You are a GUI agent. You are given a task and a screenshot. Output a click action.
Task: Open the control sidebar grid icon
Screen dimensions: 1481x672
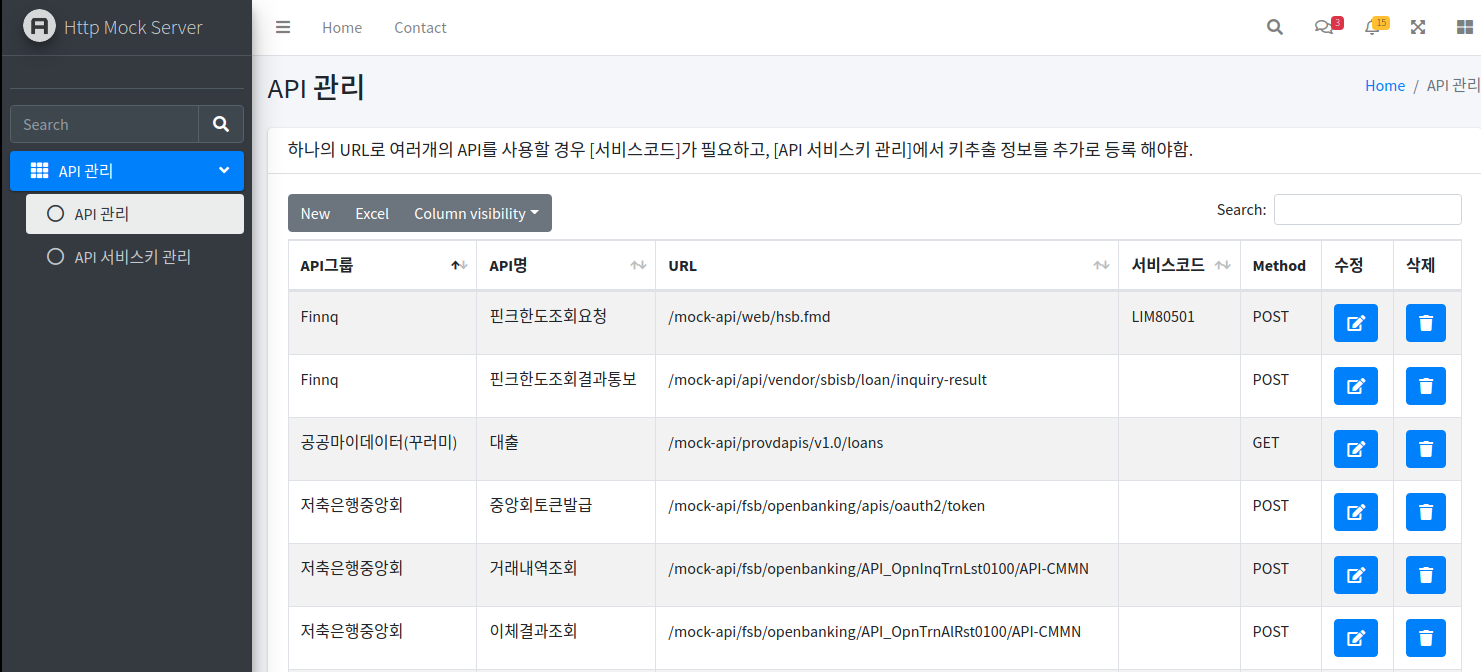[1465, 27]
